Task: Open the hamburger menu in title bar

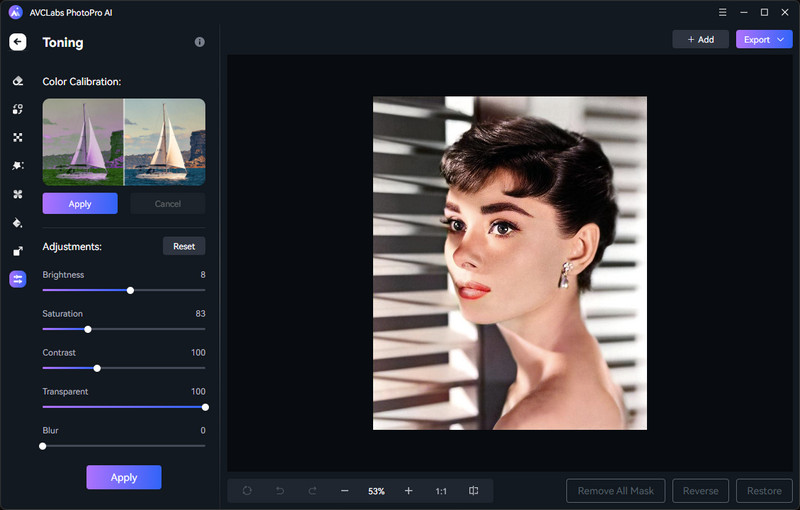Action: [x=722, y=12]
